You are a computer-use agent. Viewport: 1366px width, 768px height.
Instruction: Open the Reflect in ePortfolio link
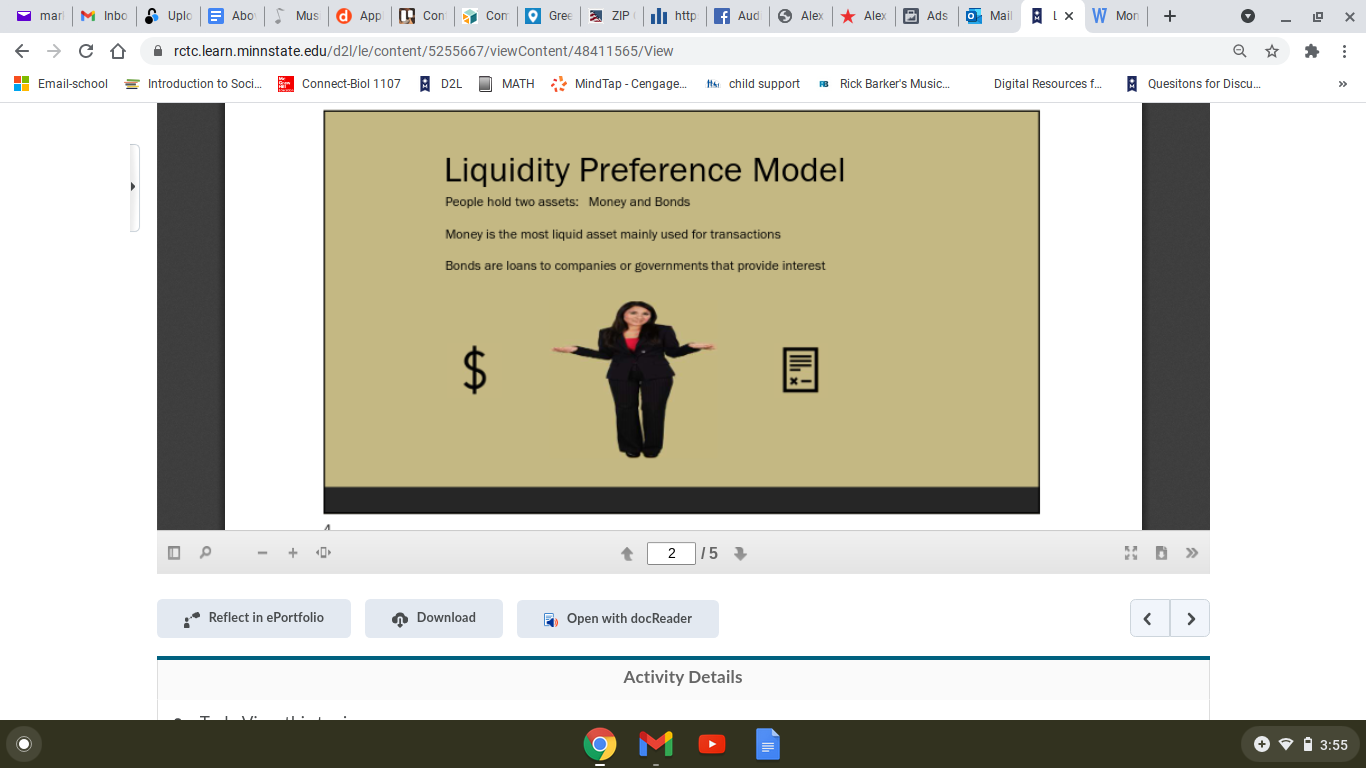[253, 618]
